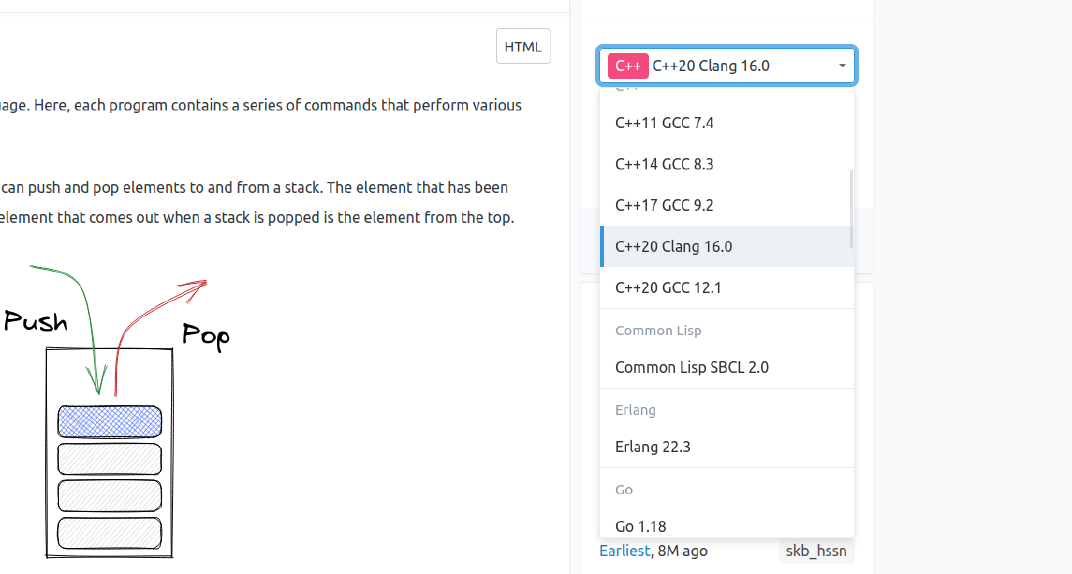Click the Go group header label
1072x574 pixels.
click(x=624, y=489)
